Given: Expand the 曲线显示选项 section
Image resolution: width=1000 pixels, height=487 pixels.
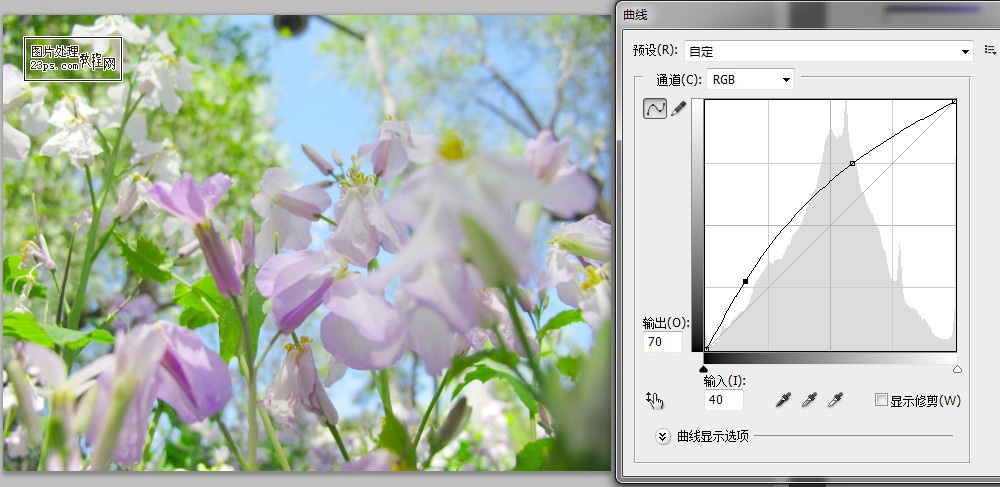Looking at the screenshot, I should pyautogui.click(x=663, y=437).
